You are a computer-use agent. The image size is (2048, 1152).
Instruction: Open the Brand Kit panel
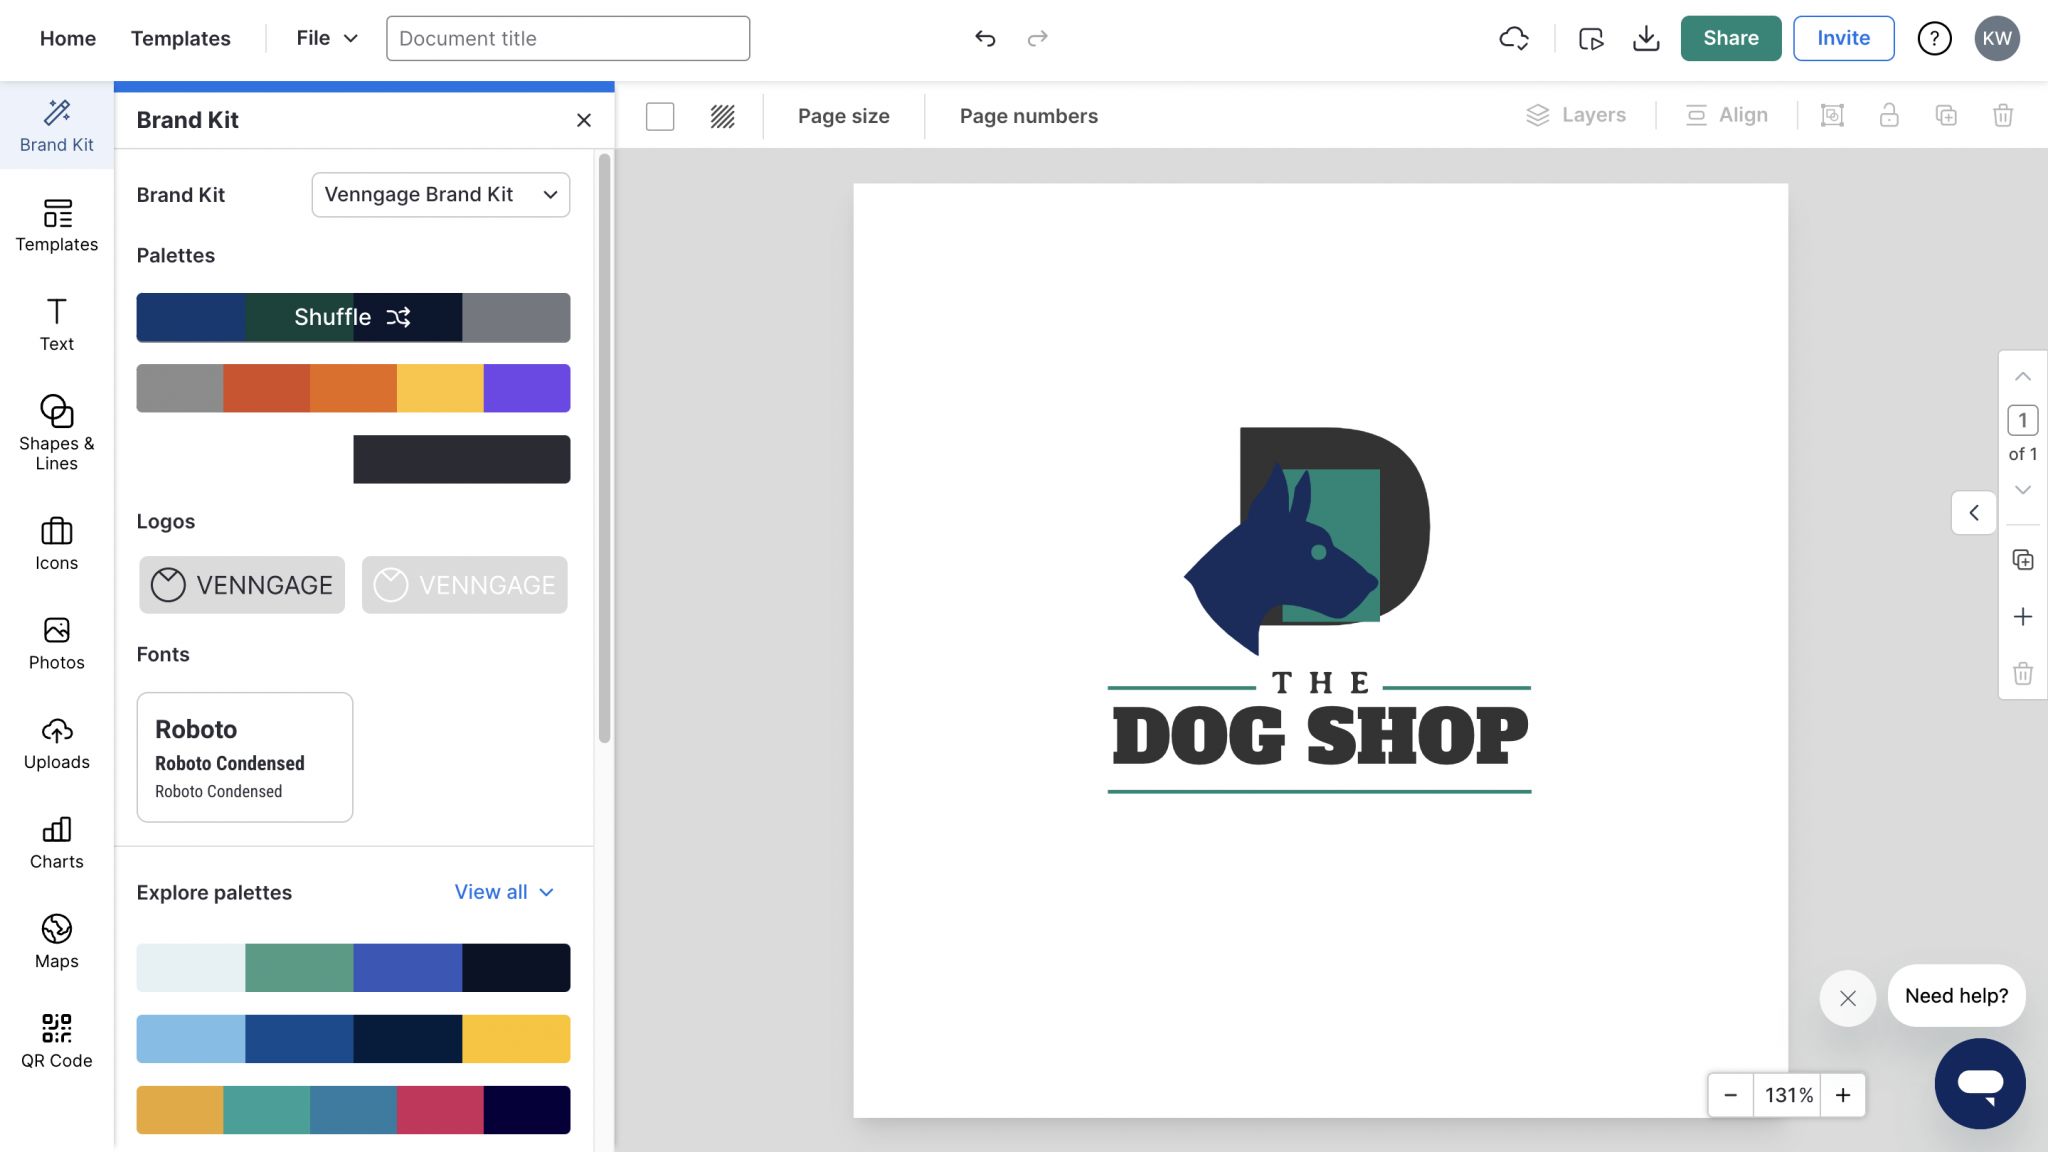click(56, 125)
